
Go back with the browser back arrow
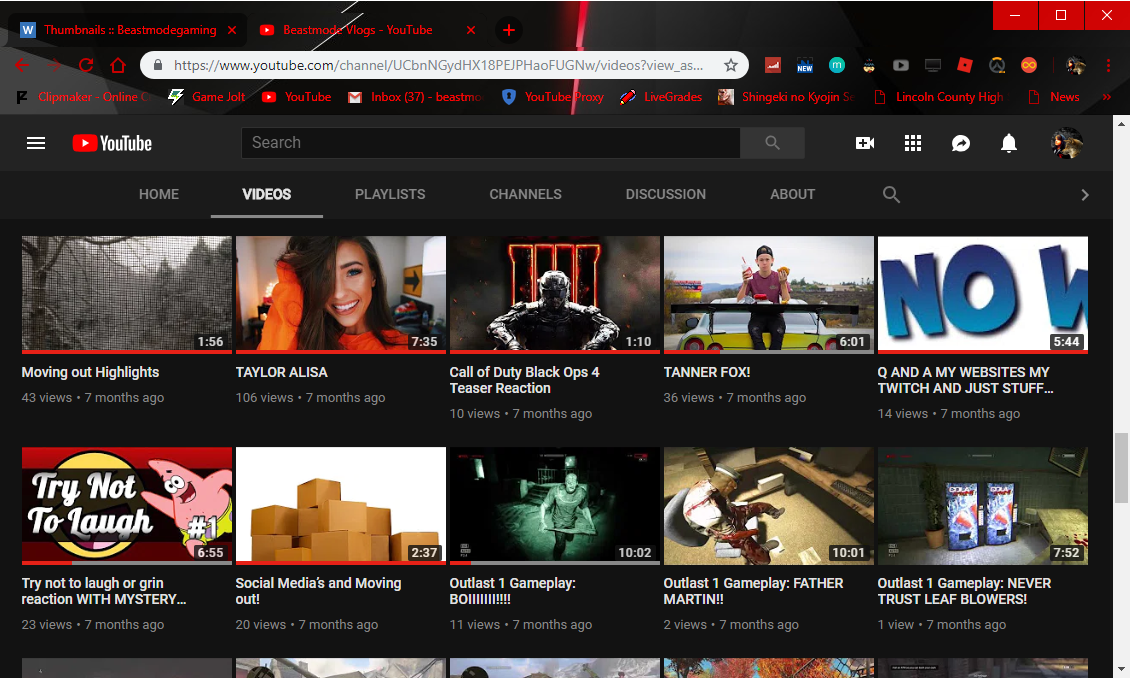[22, 66]
